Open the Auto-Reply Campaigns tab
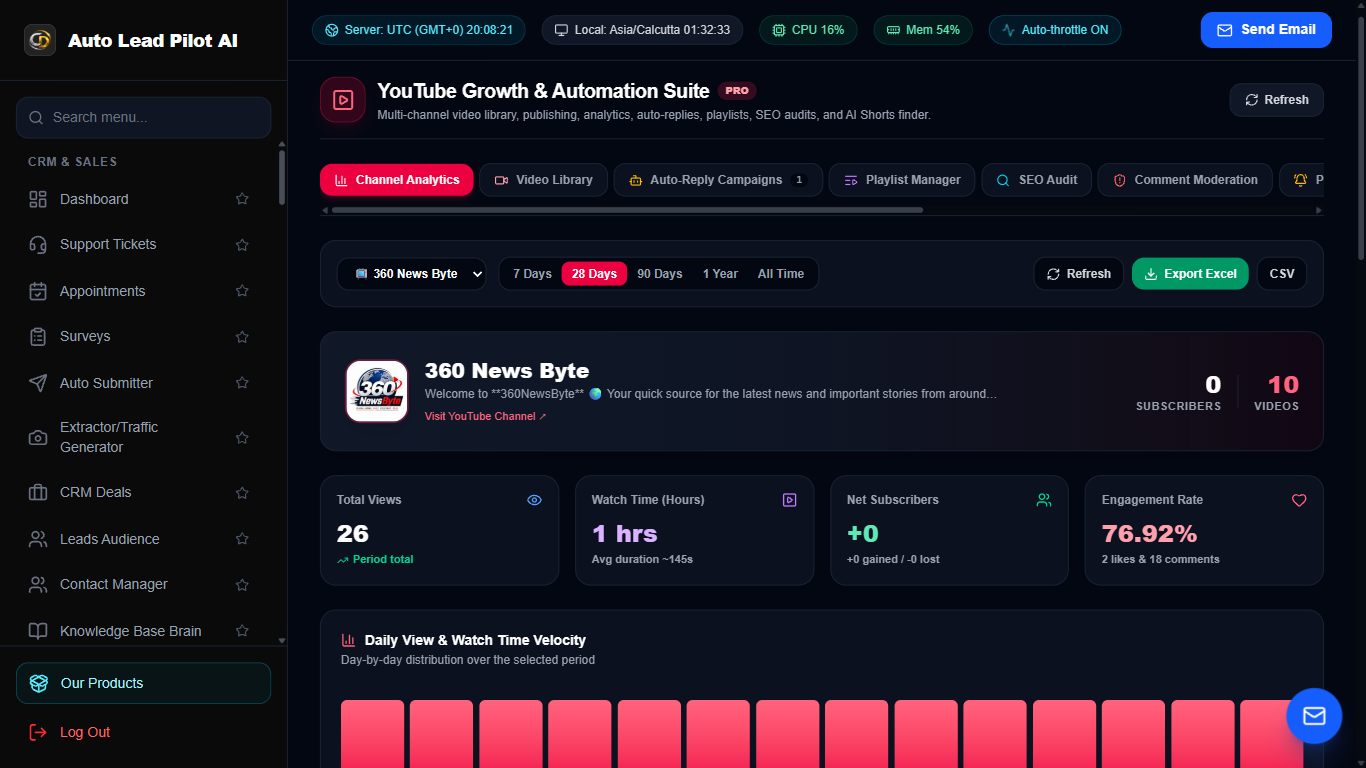 [x=718, y=180]
